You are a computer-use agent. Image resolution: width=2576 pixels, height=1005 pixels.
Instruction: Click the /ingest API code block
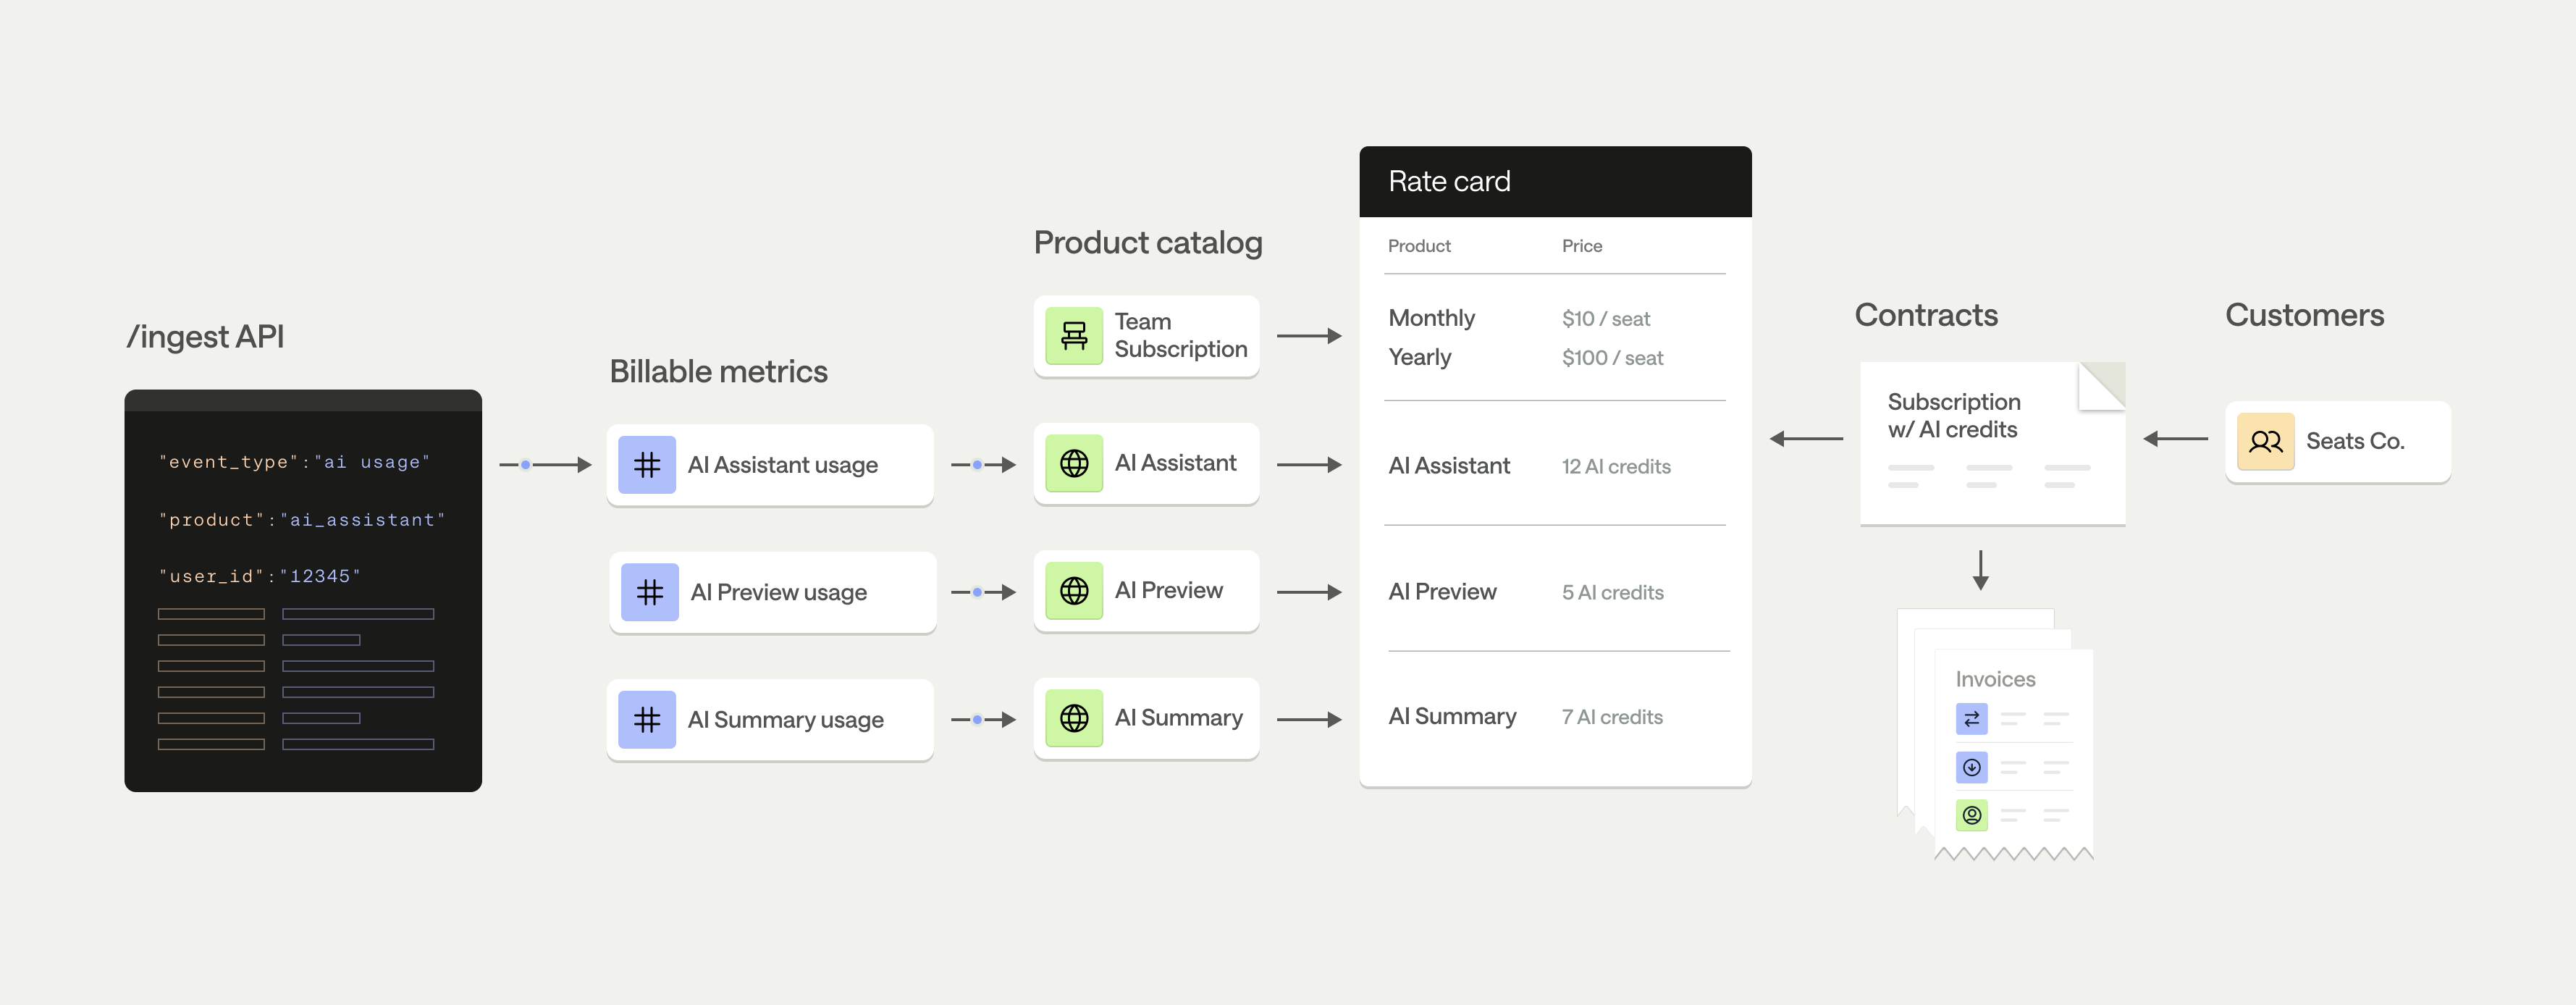303,590
